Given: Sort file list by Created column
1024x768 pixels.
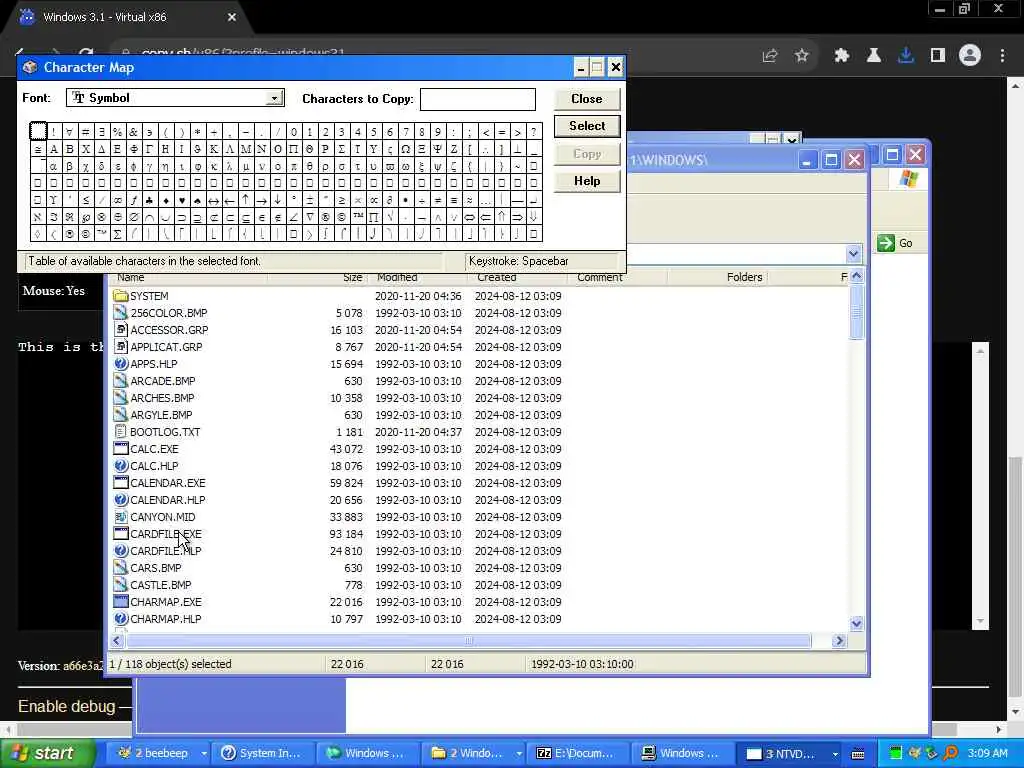Looking at the screenshot, I should tap(496, 278).
